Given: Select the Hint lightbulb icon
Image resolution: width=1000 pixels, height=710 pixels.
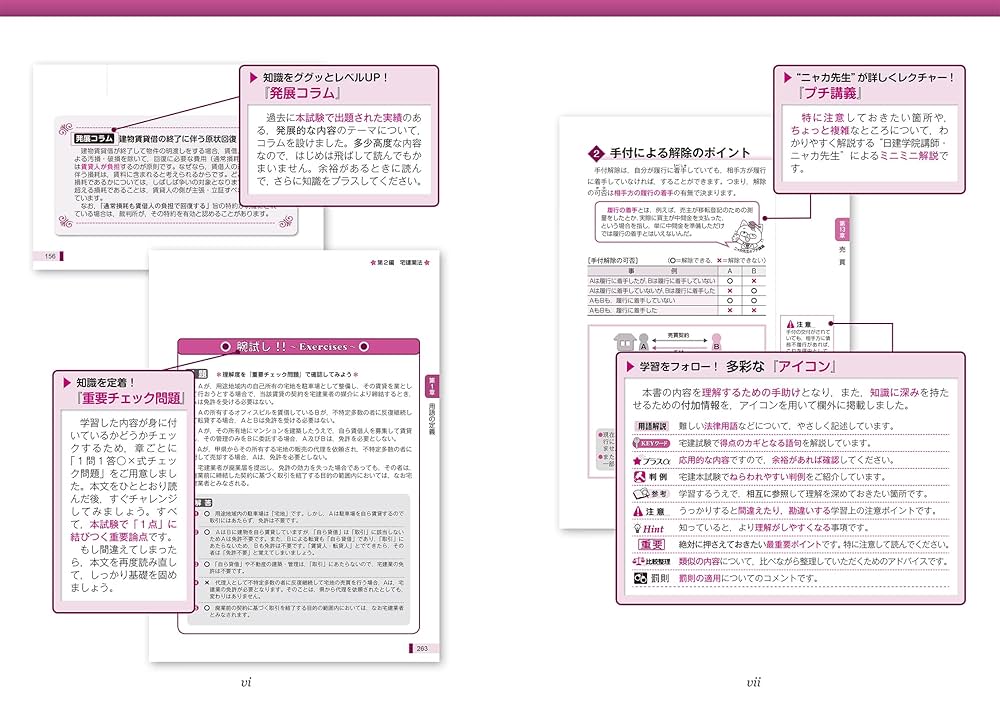Looking at the screenshot, I should pos(637,528).
